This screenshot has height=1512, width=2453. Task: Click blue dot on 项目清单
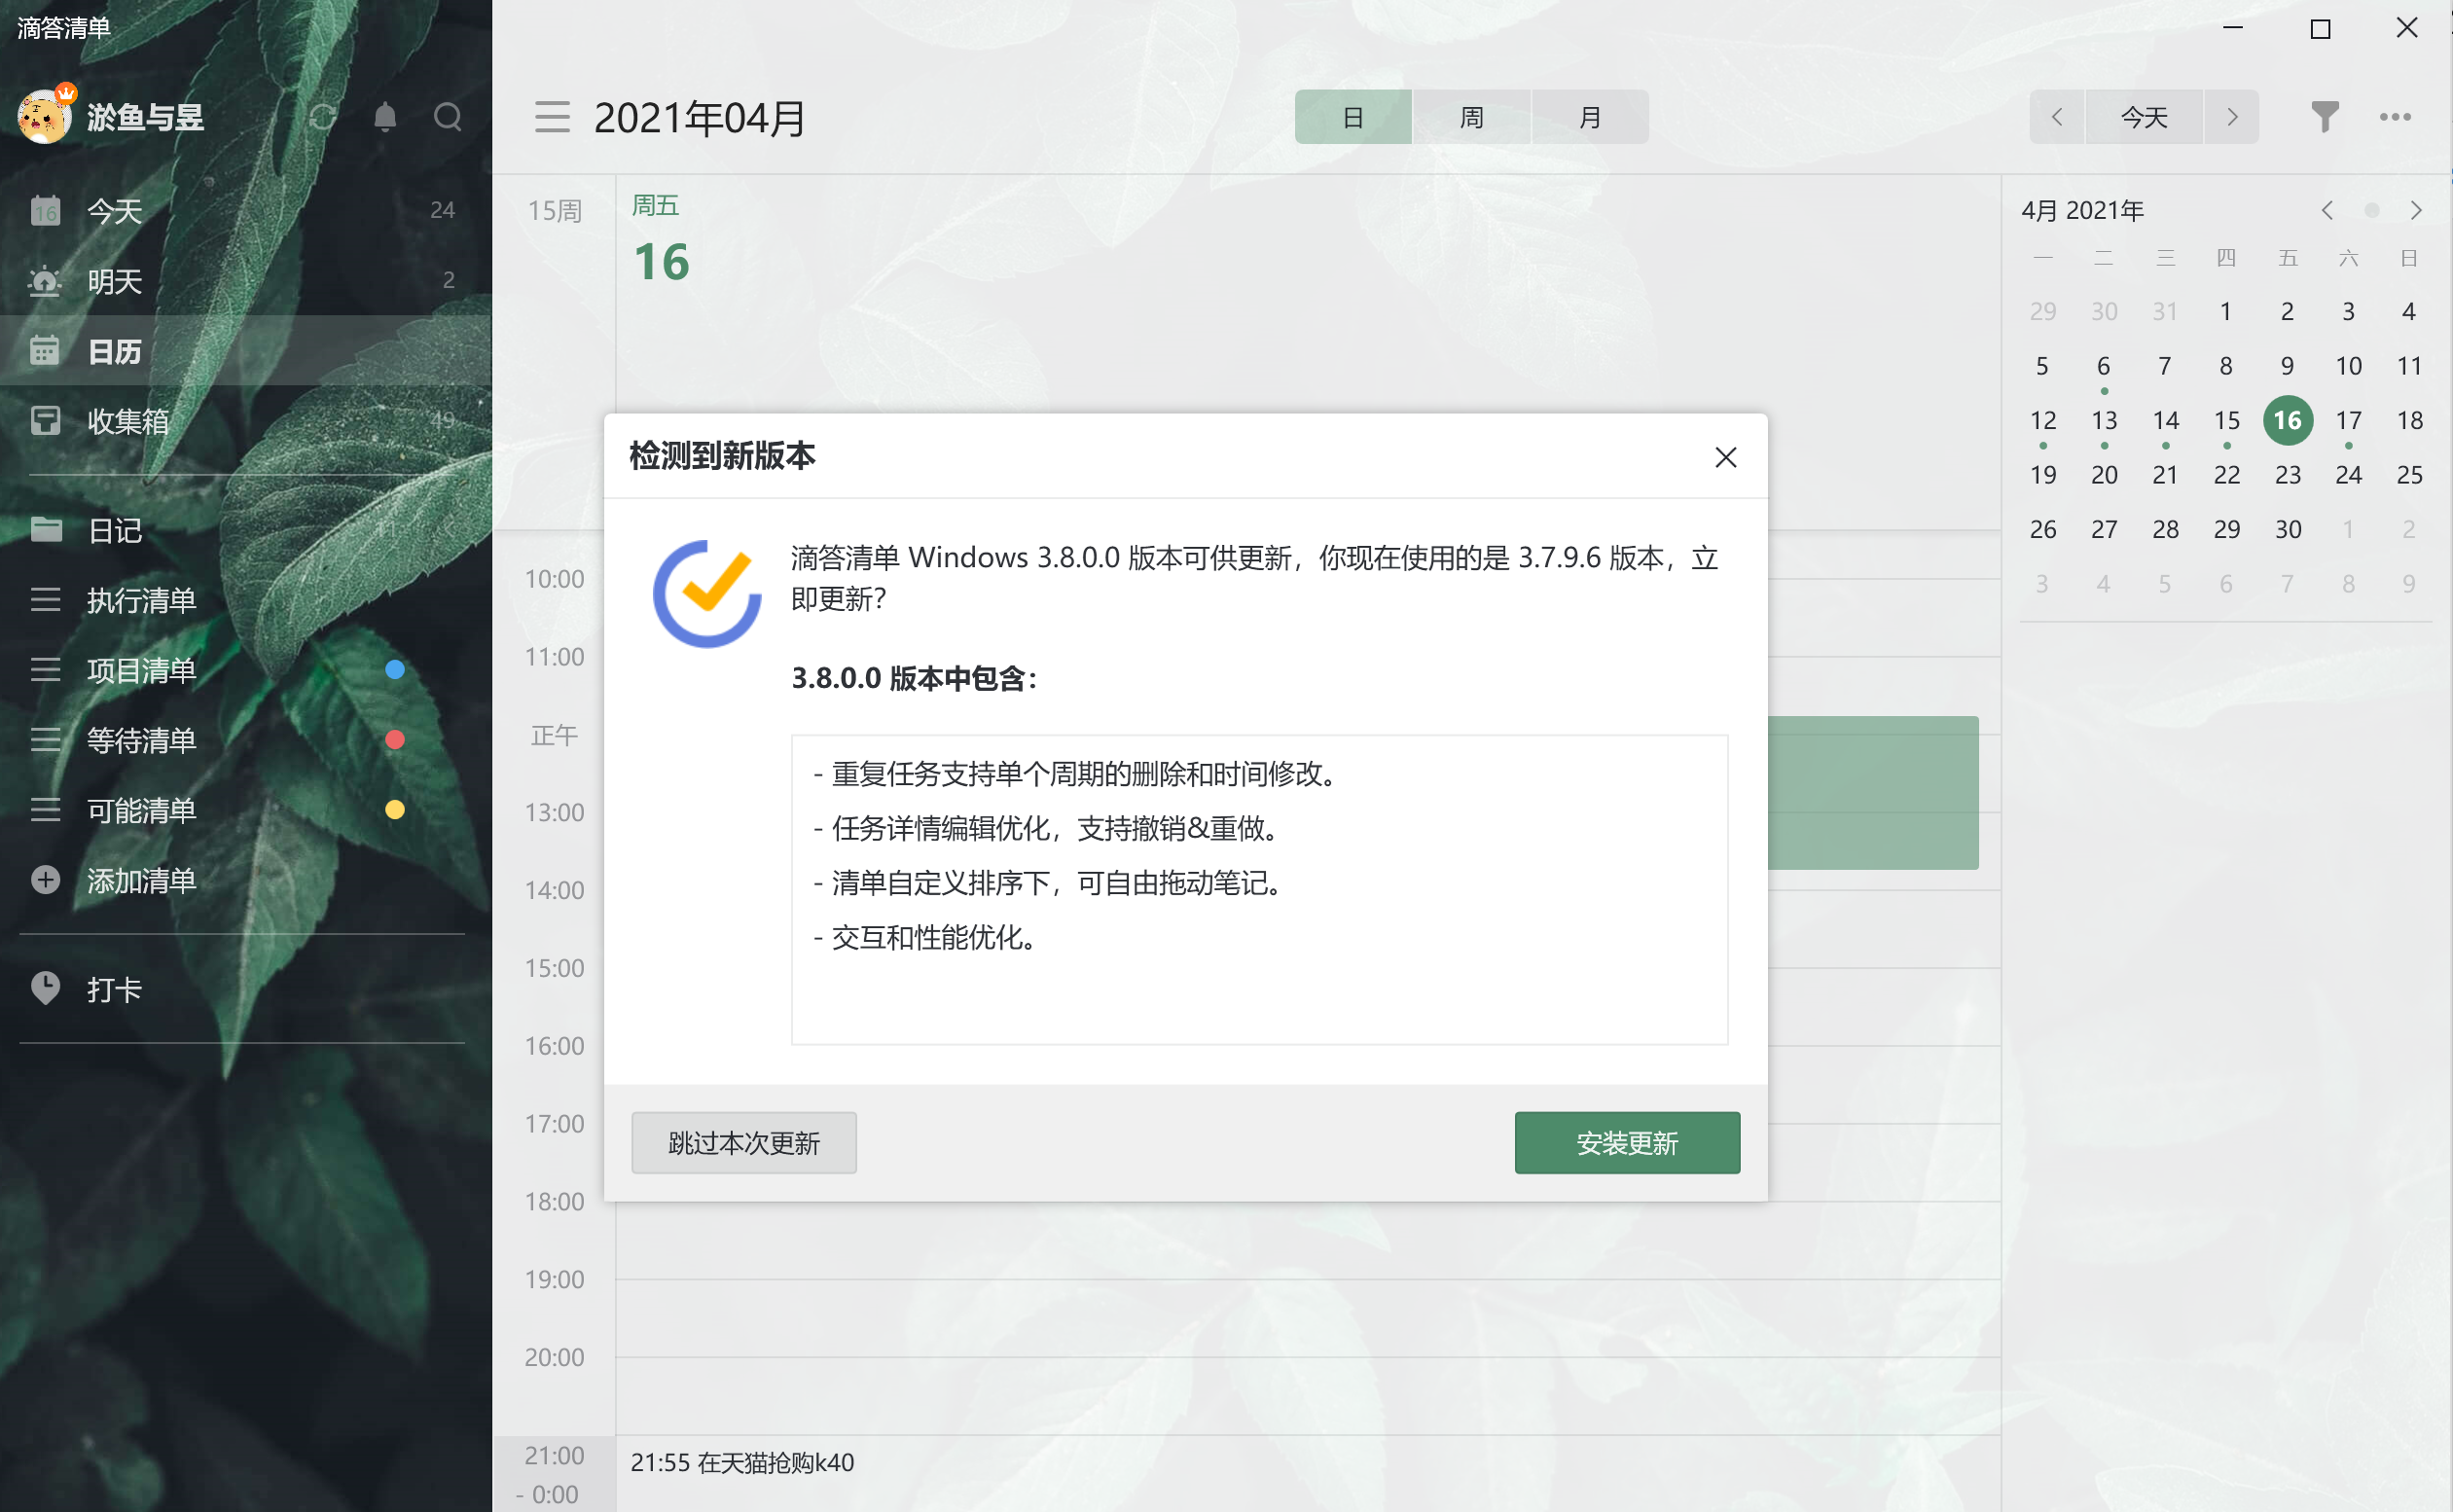(395, 669)
